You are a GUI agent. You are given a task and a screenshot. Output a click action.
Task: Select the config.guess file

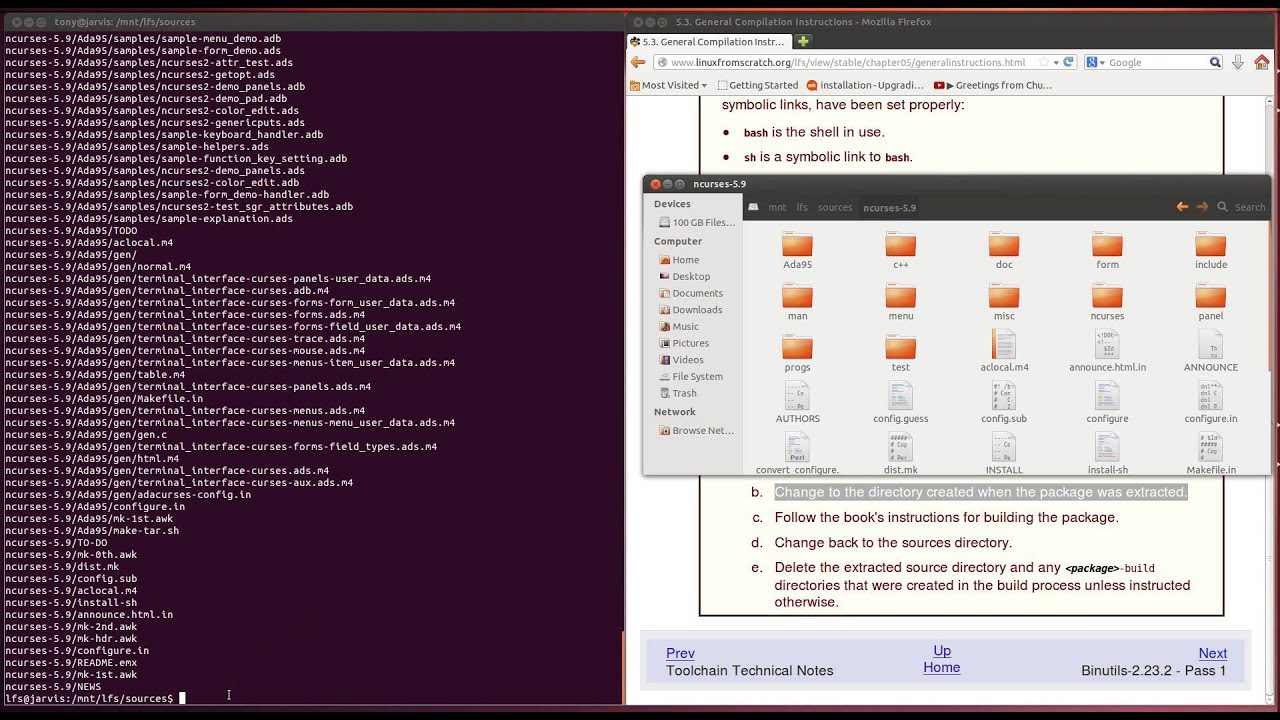coord(900,402)
